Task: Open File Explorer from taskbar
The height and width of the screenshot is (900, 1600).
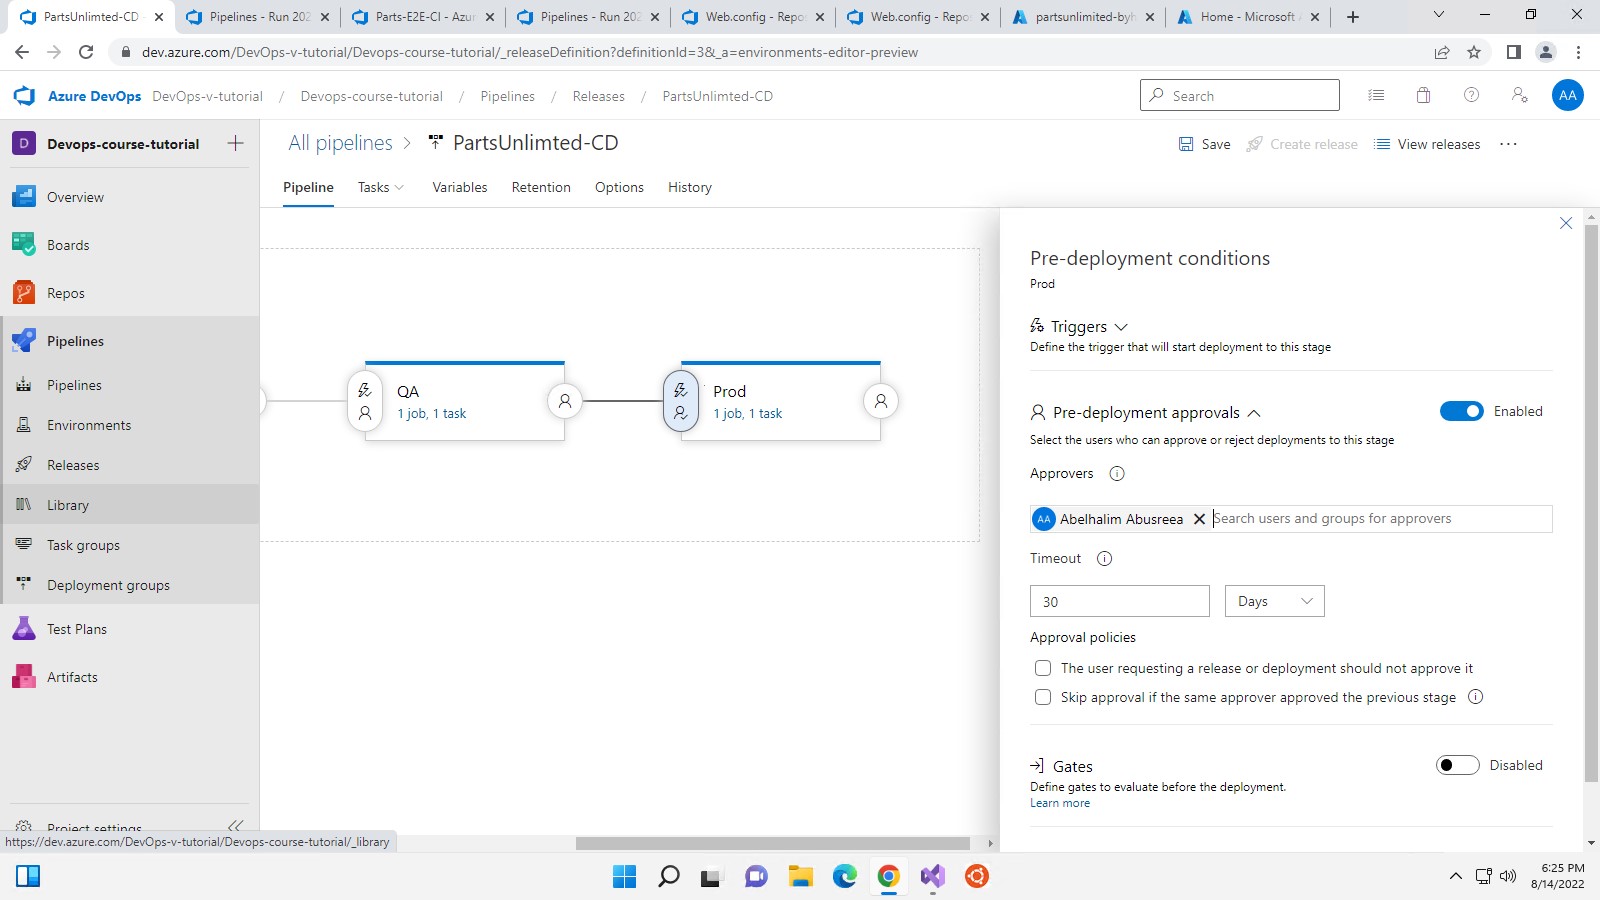Action: point(800,877)
